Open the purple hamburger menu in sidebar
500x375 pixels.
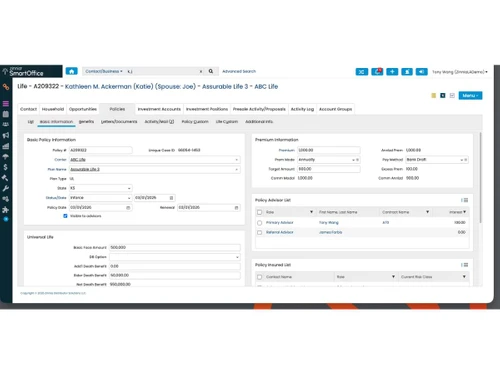point(6,103)
